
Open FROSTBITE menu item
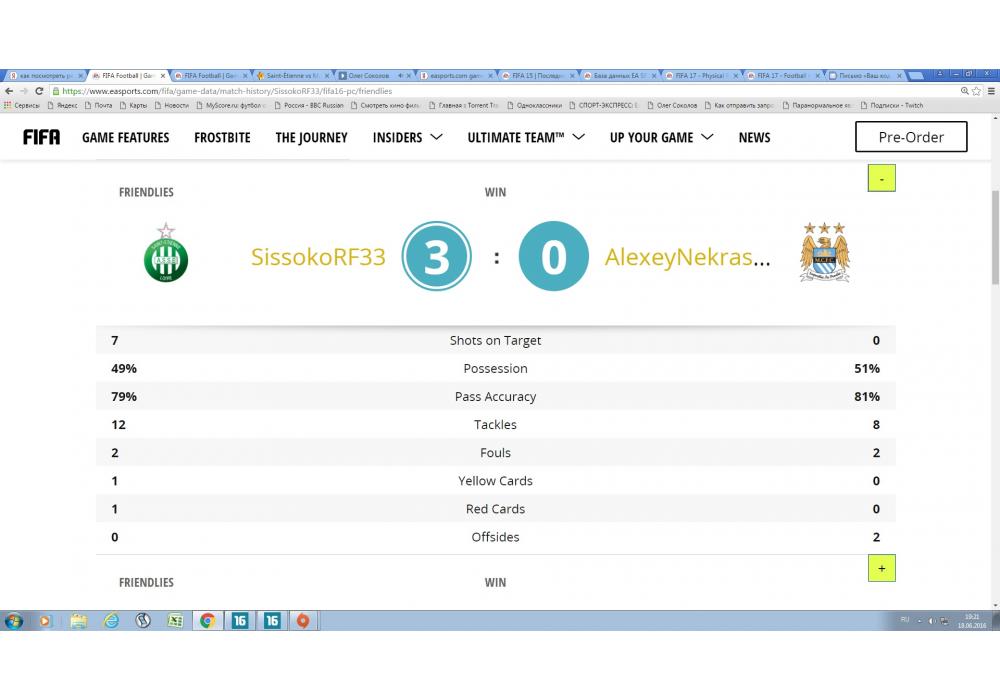coord(222,138)
